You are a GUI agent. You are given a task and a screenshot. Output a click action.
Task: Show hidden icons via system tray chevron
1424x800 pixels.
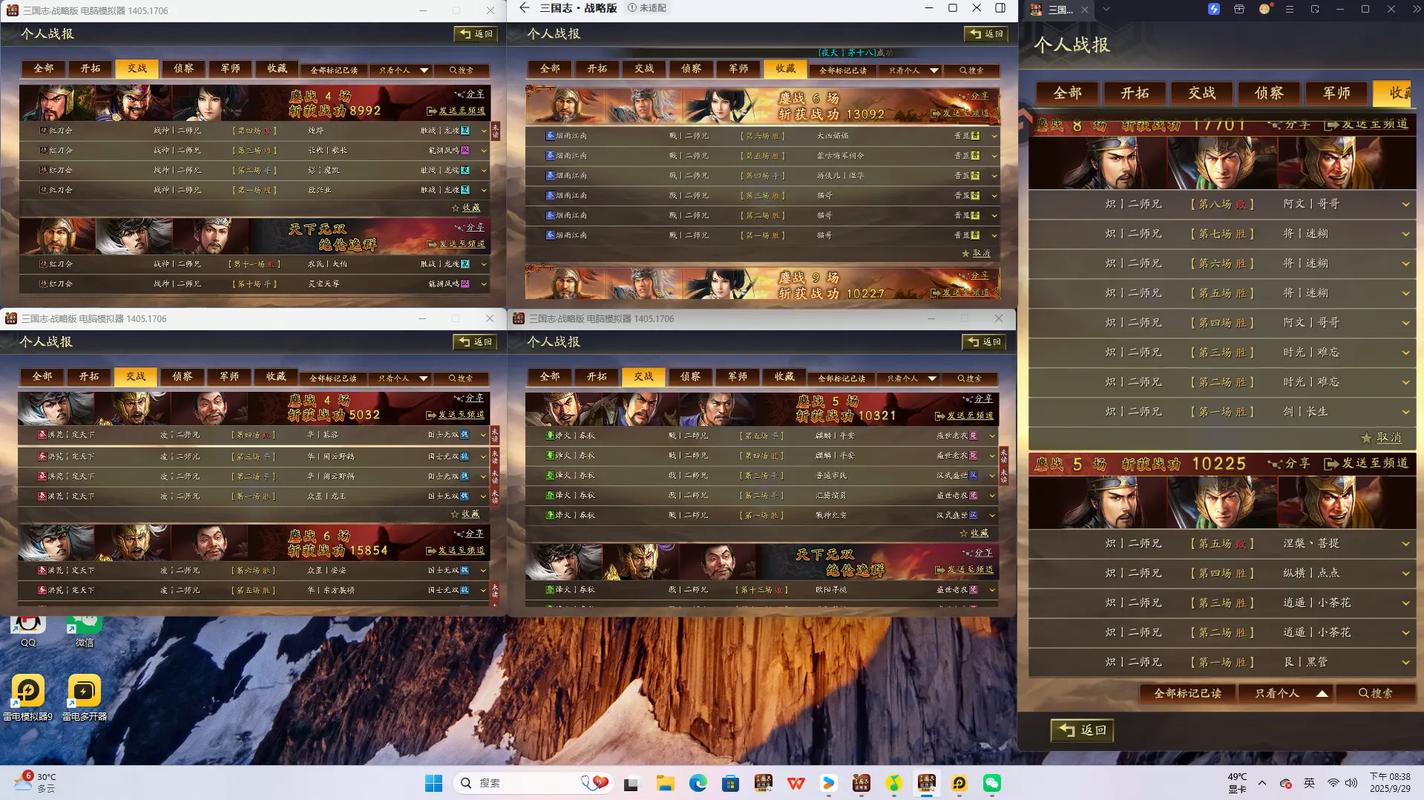pos(1262,783)
